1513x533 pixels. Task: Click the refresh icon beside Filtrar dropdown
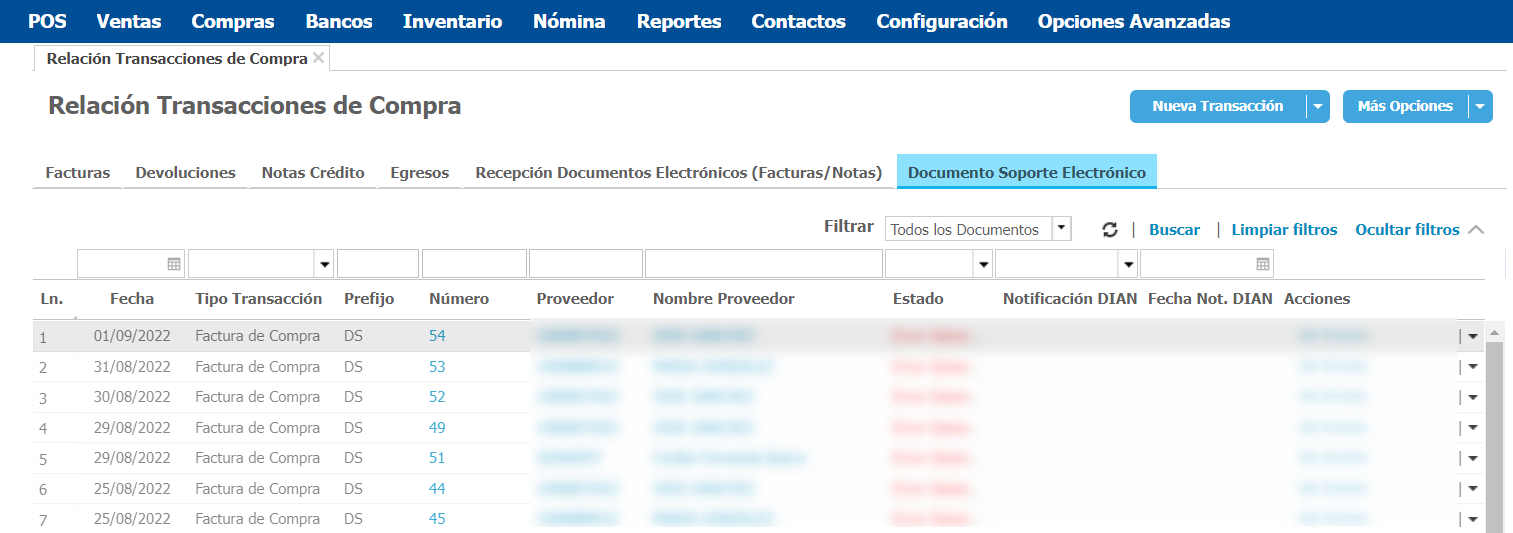coord(1109,230)
